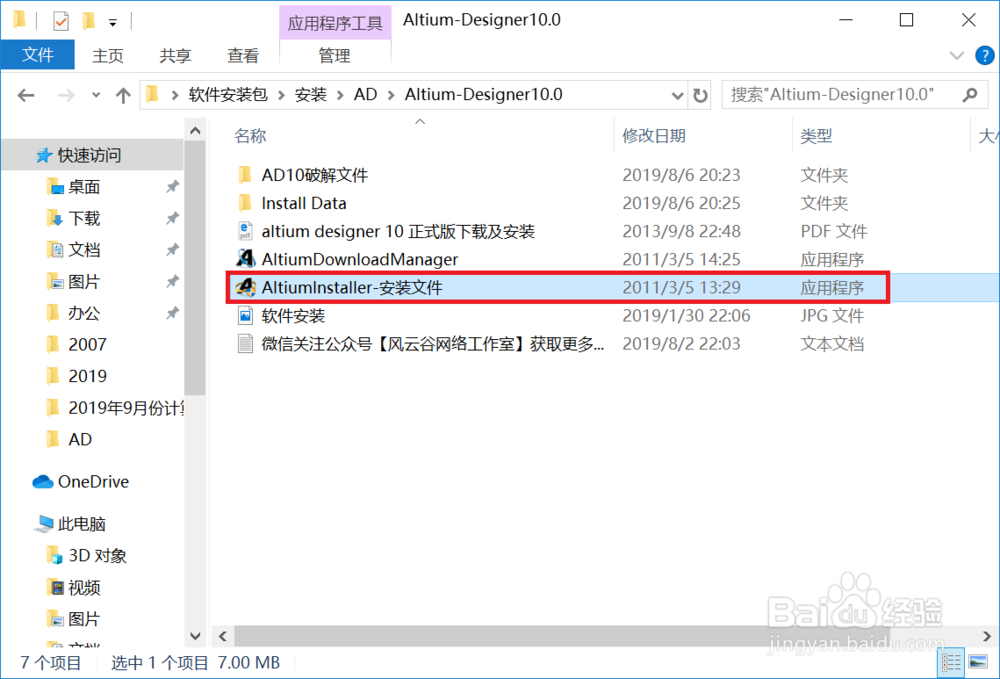Click the Help question mark button
Image resolution: width=1000 pixels, height=679 pixels.
[x=988, y=55]
